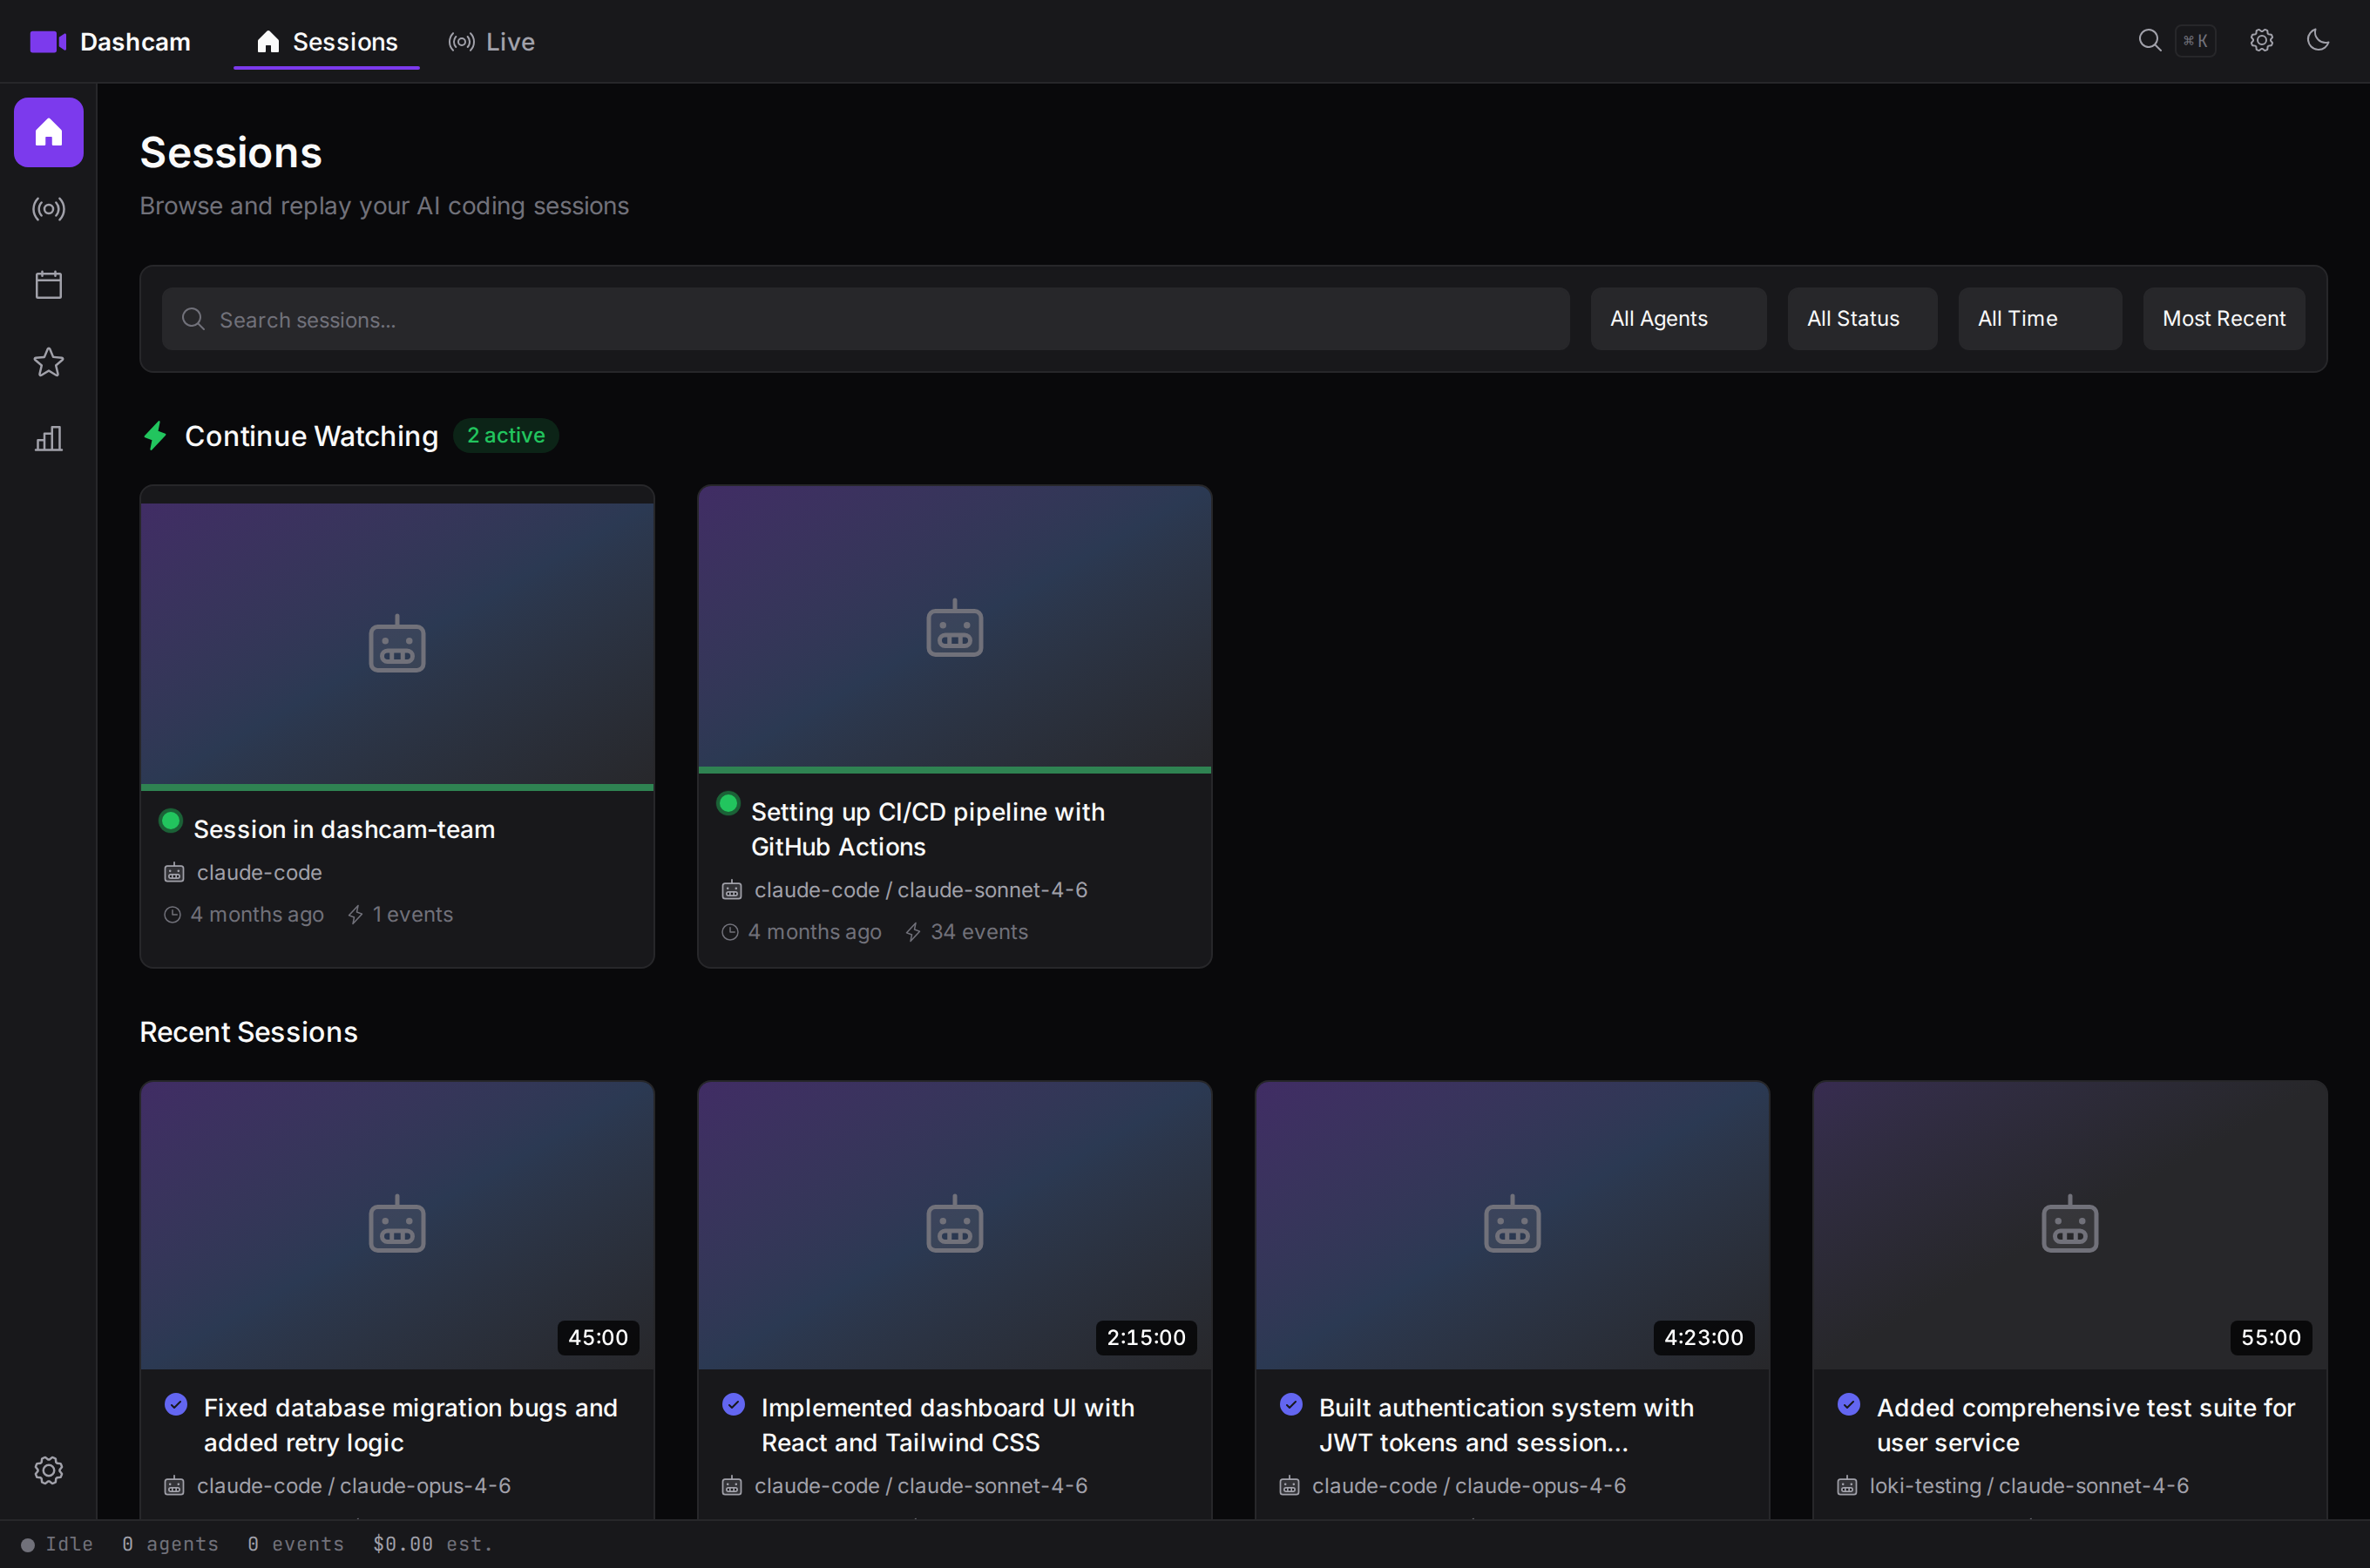
Task: Click the progress bar on the dashcam-team card
Action: point(397,788)
